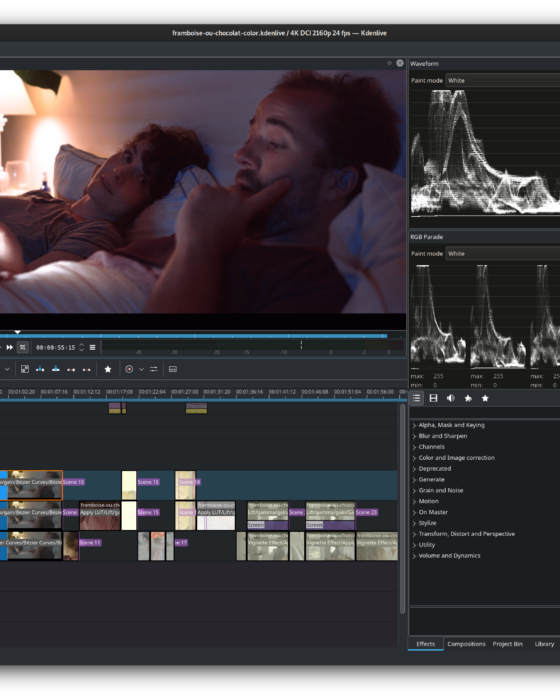Close the monitor panel with the X icon
Screen dimensions: 560x700
pos(400,63)
